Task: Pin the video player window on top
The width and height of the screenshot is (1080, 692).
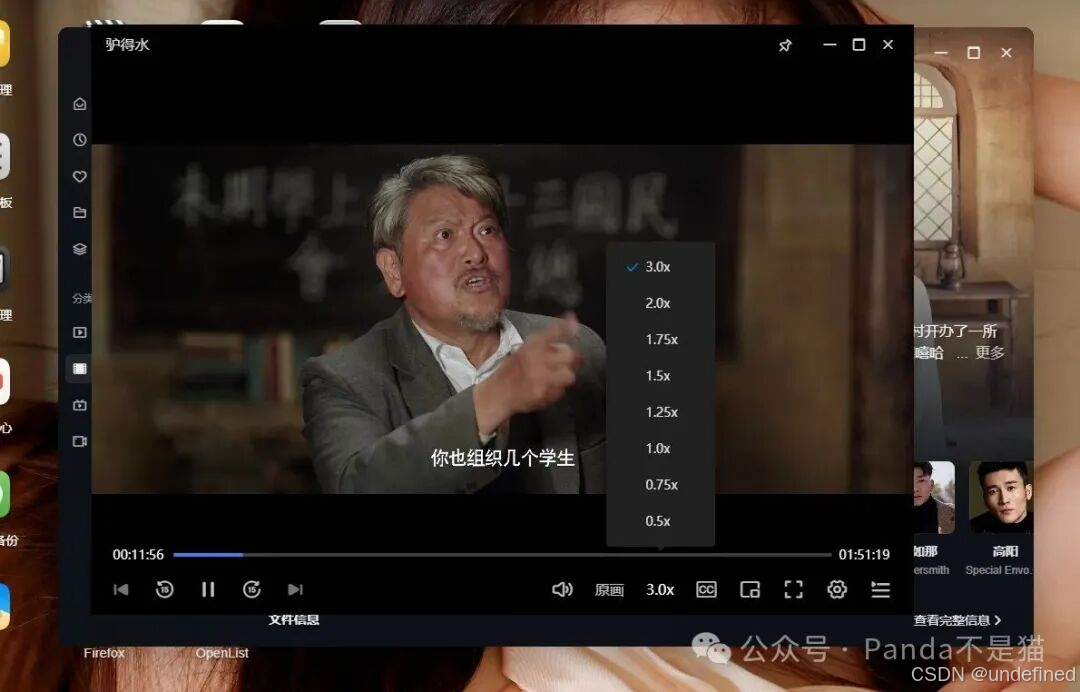Action: point(785,45)
